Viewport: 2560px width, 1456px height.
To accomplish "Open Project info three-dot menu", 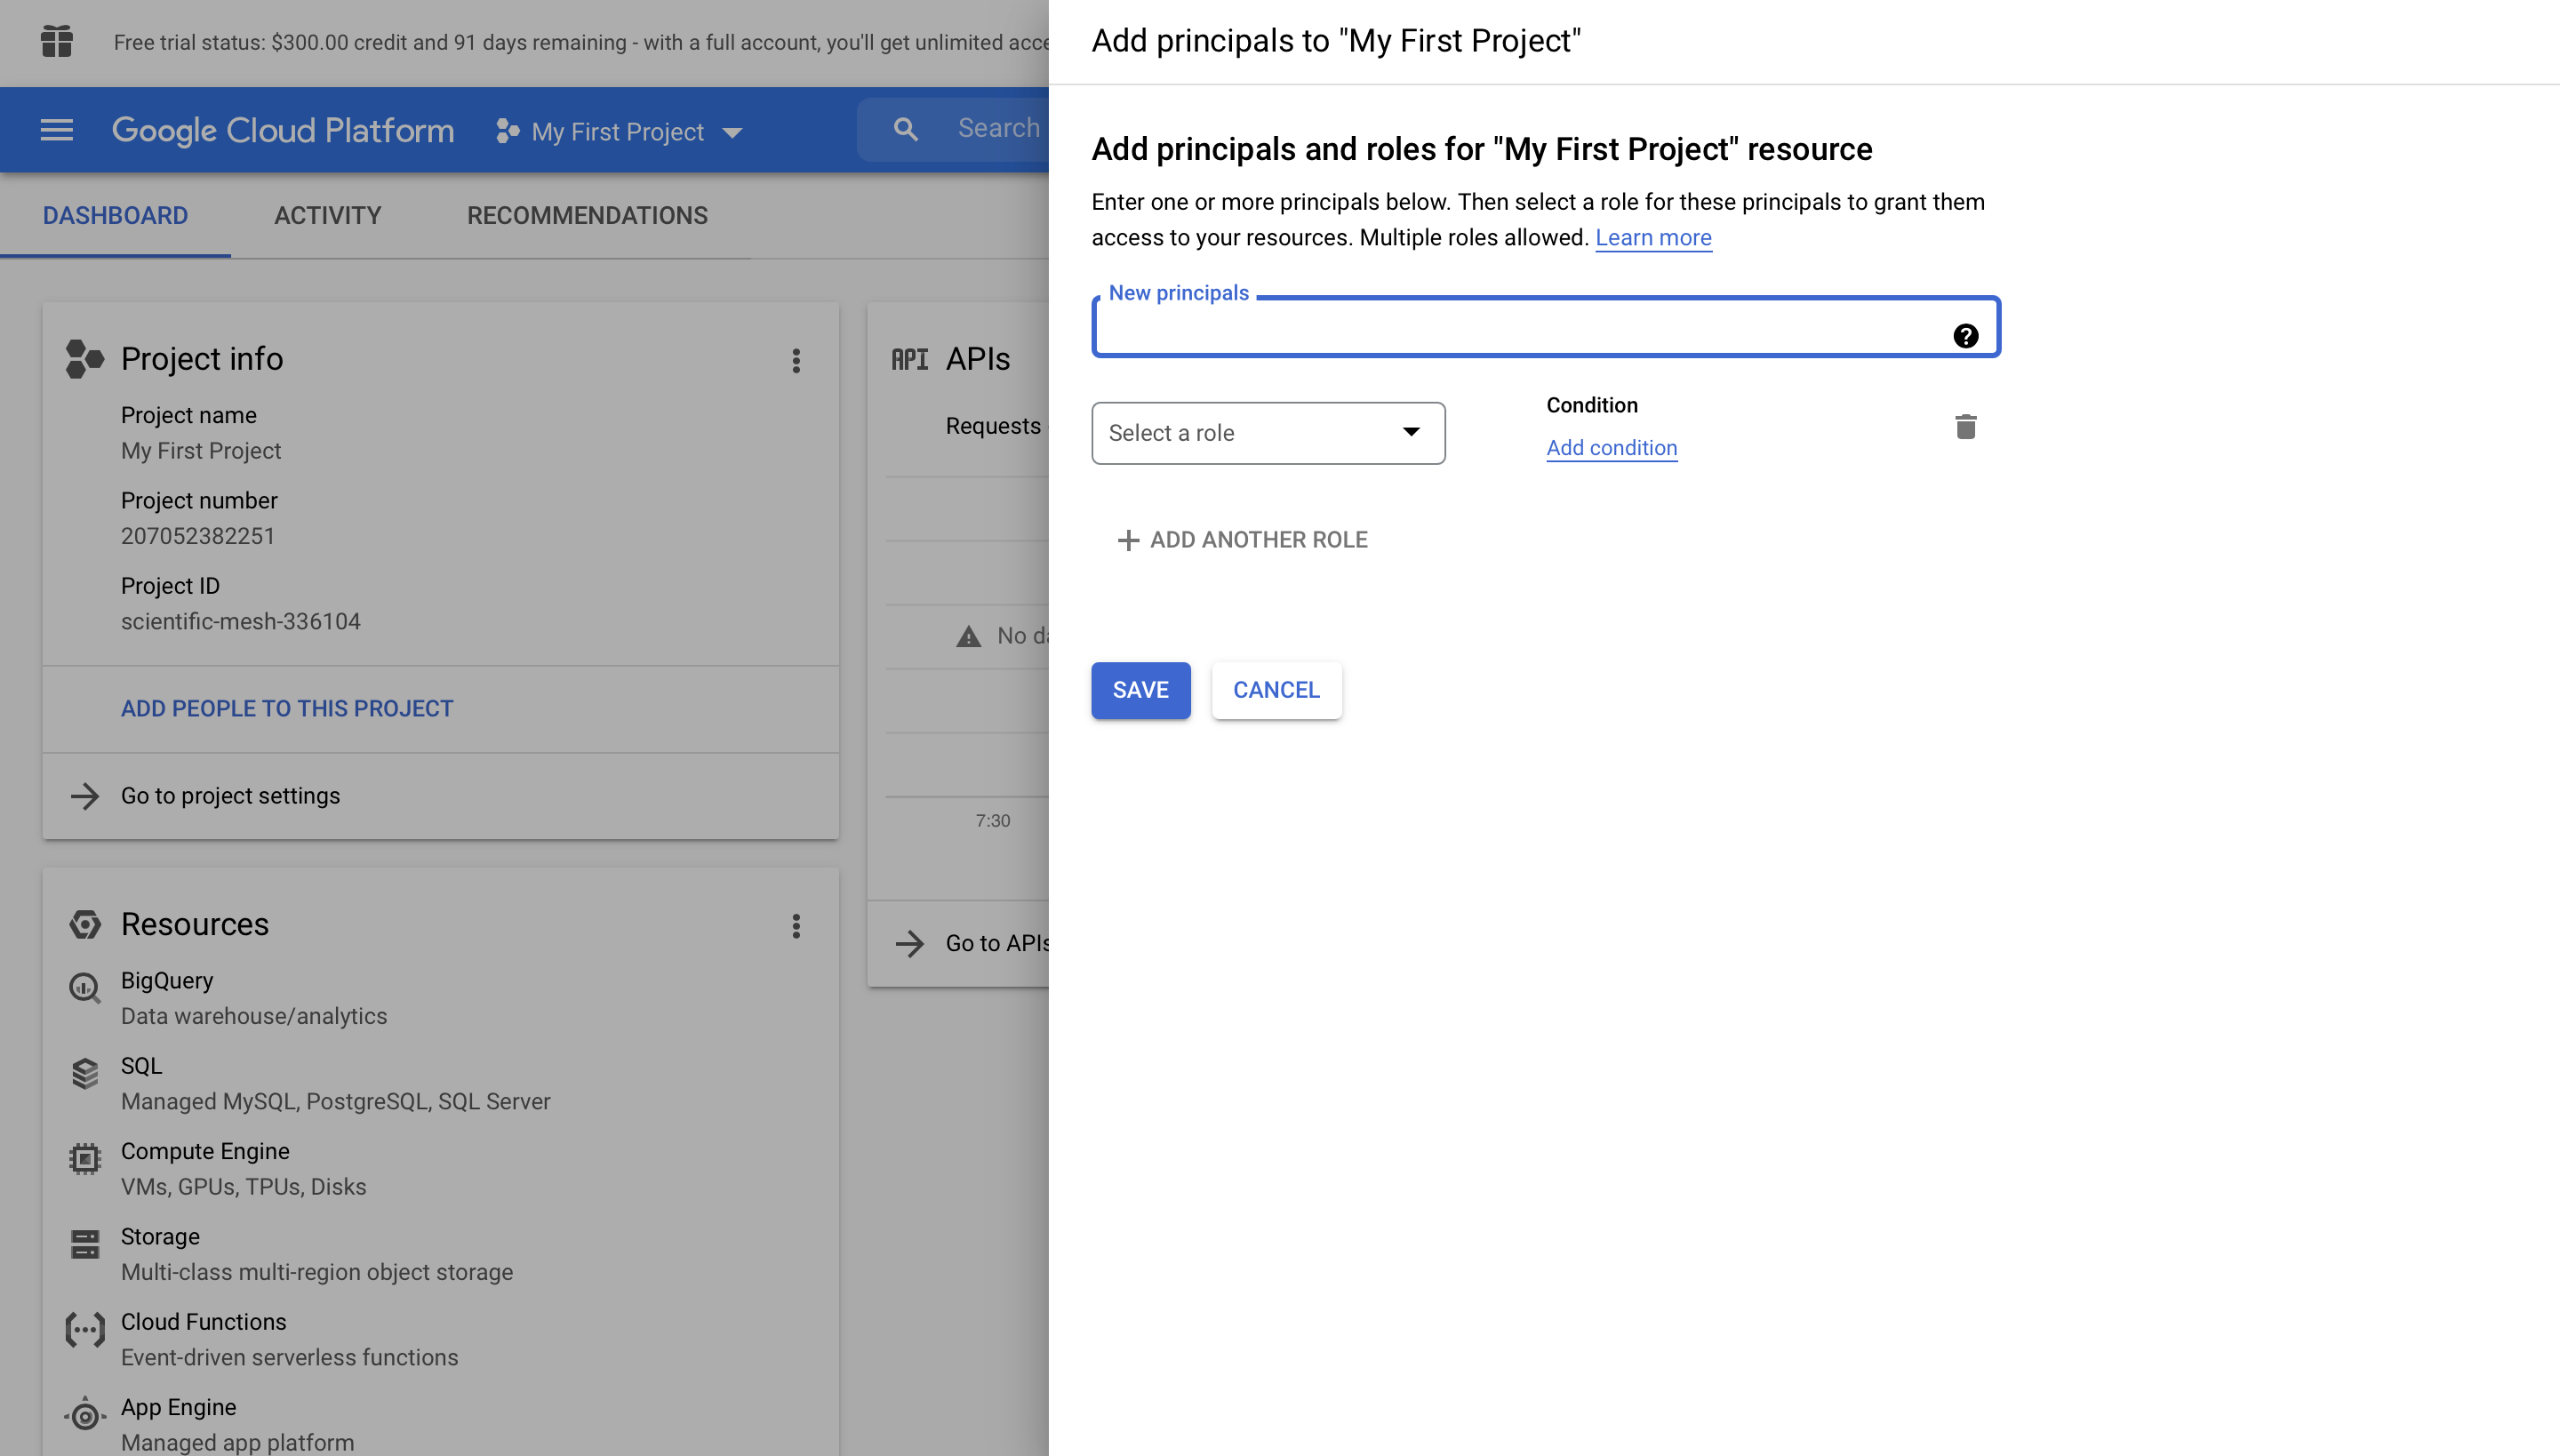I will [796, 360].
